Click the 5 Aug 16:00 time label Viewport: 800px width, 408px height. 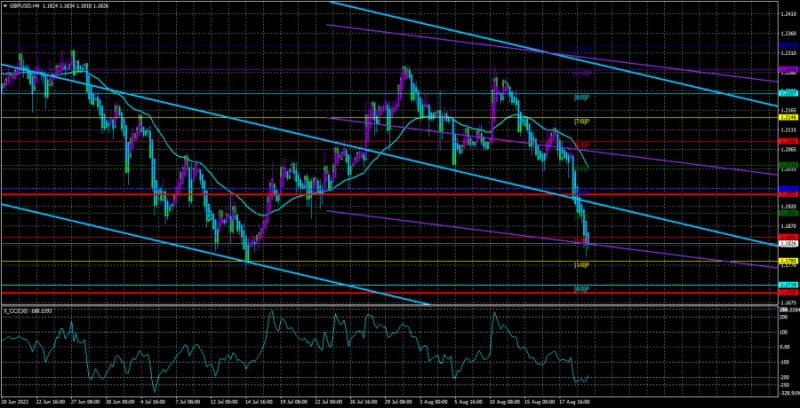466,402
